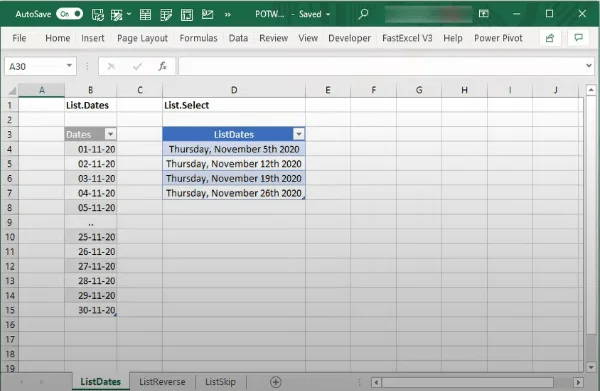Screen dimensions: 600x391
Task: Add a new sheet with plus icon
Action: tap(276, 382)
